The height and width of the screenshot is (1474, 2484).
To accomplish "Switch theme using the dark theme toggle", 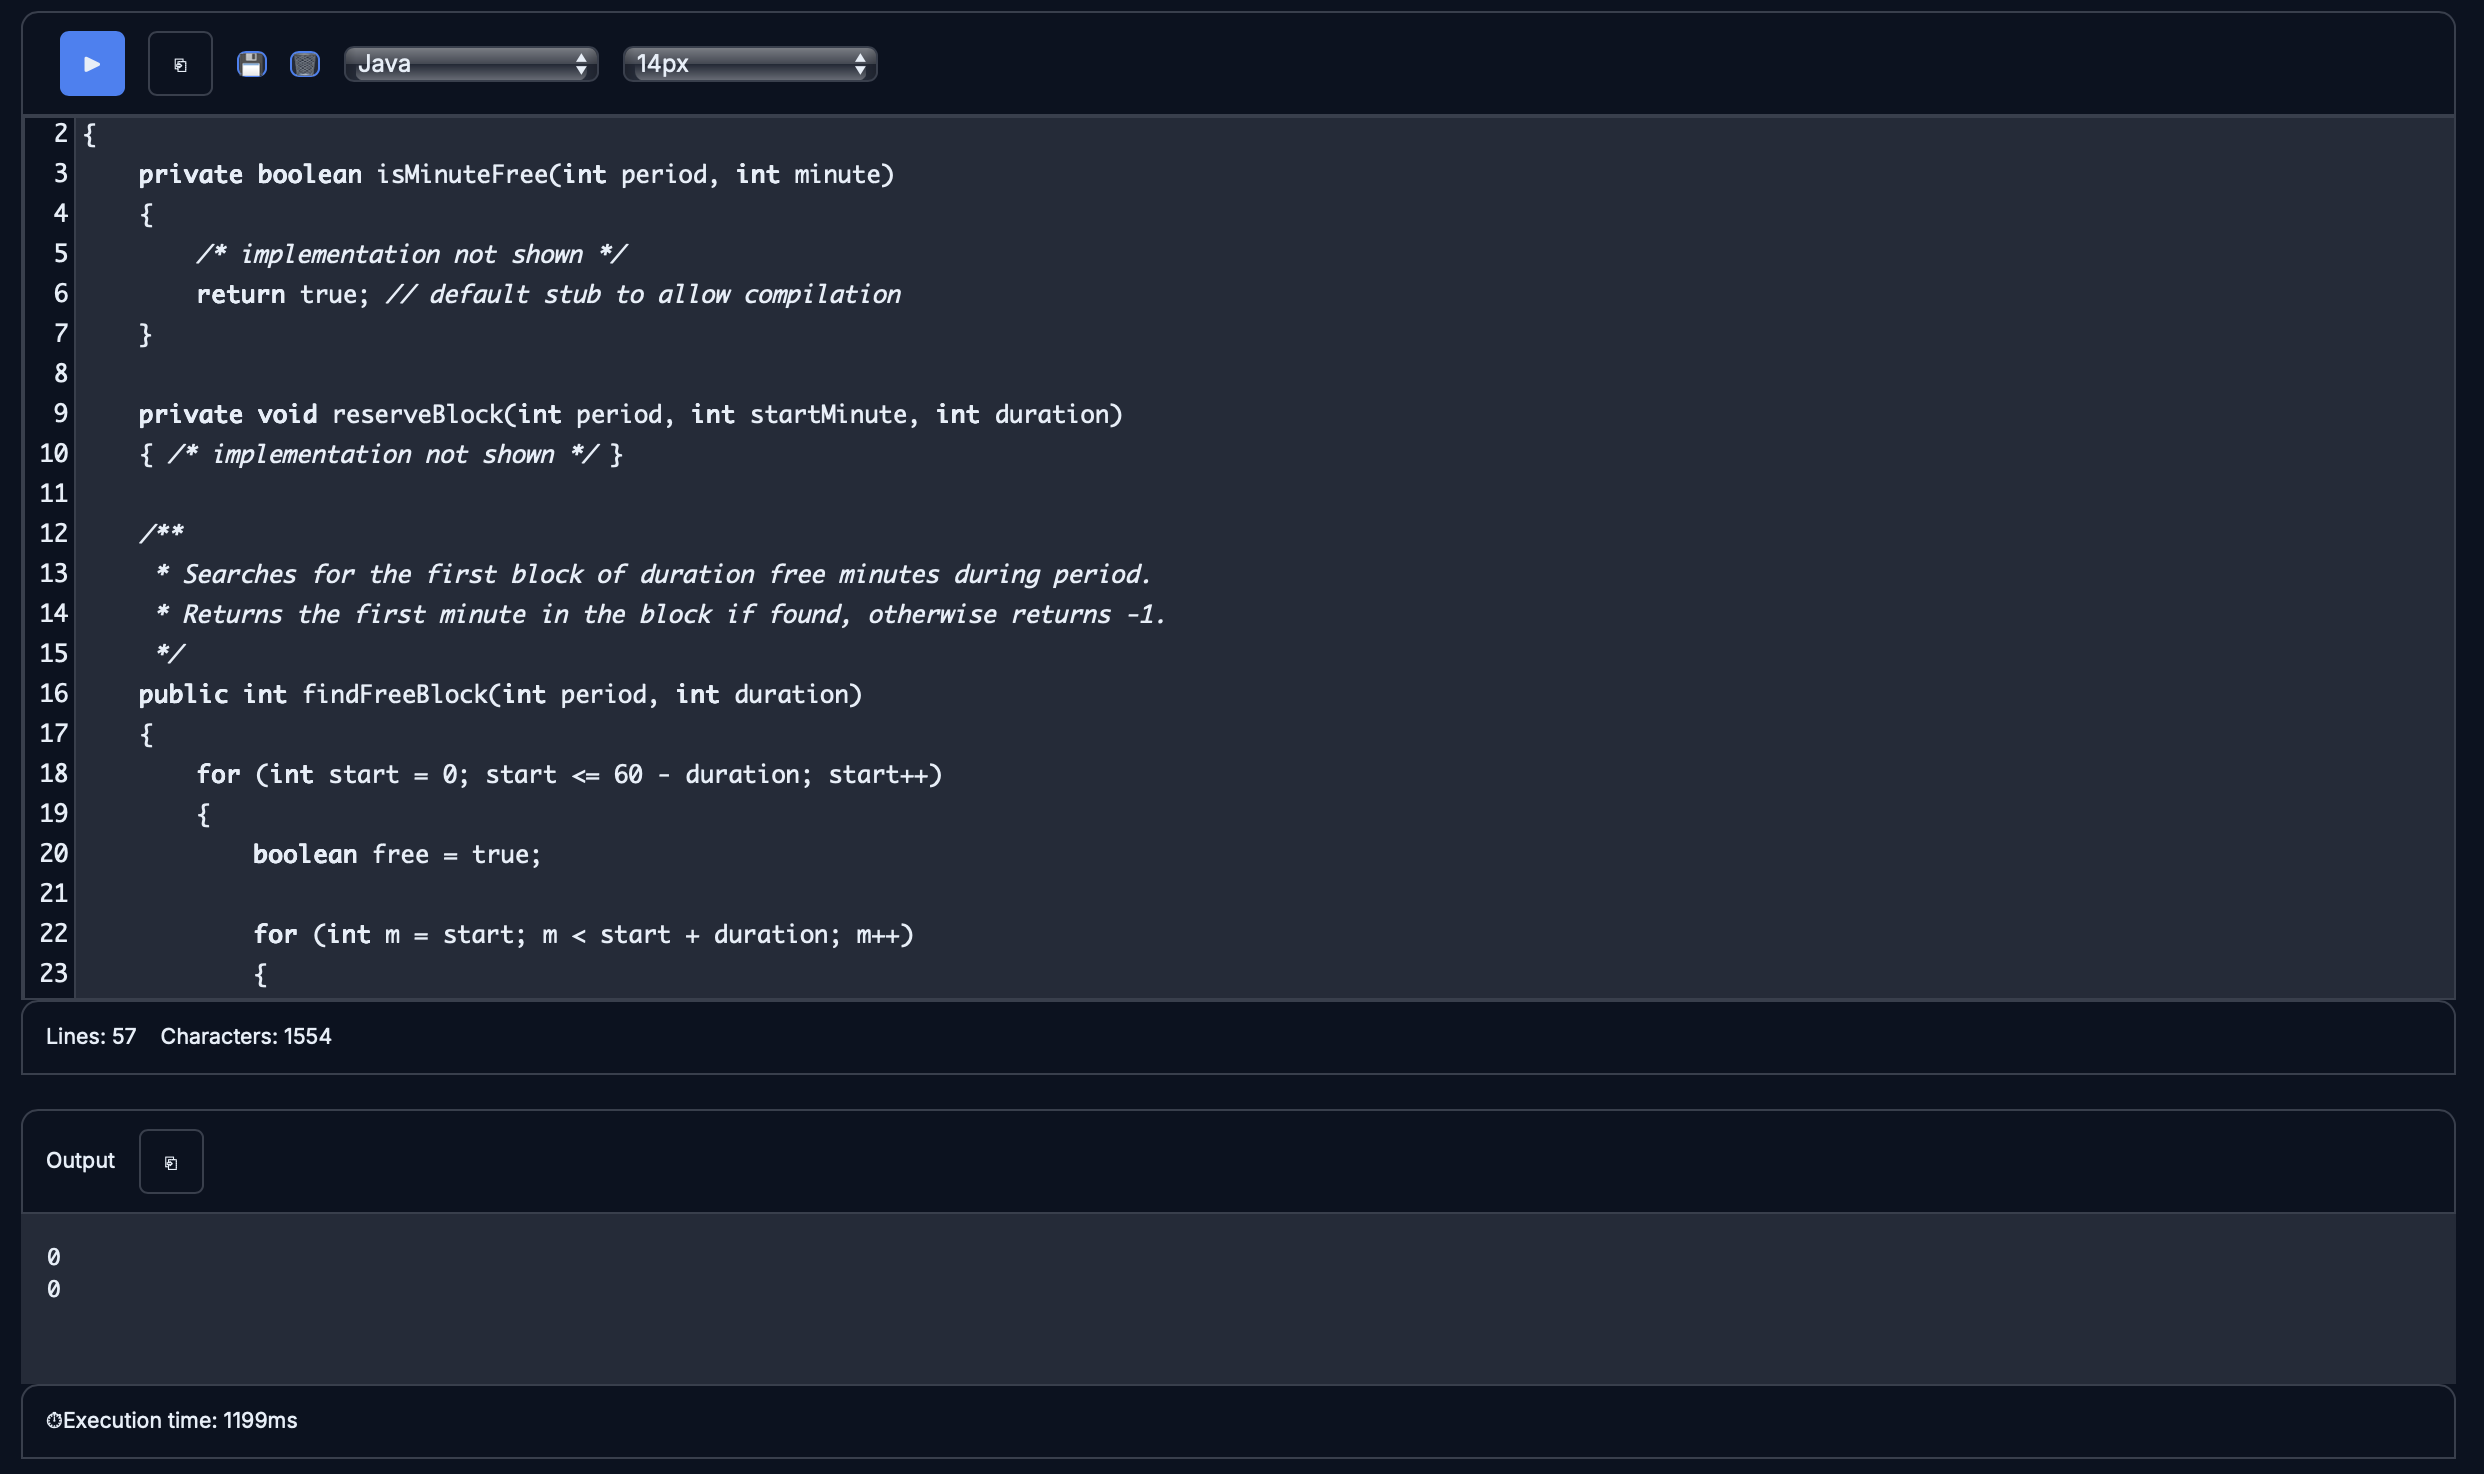I will click(304, 63).
